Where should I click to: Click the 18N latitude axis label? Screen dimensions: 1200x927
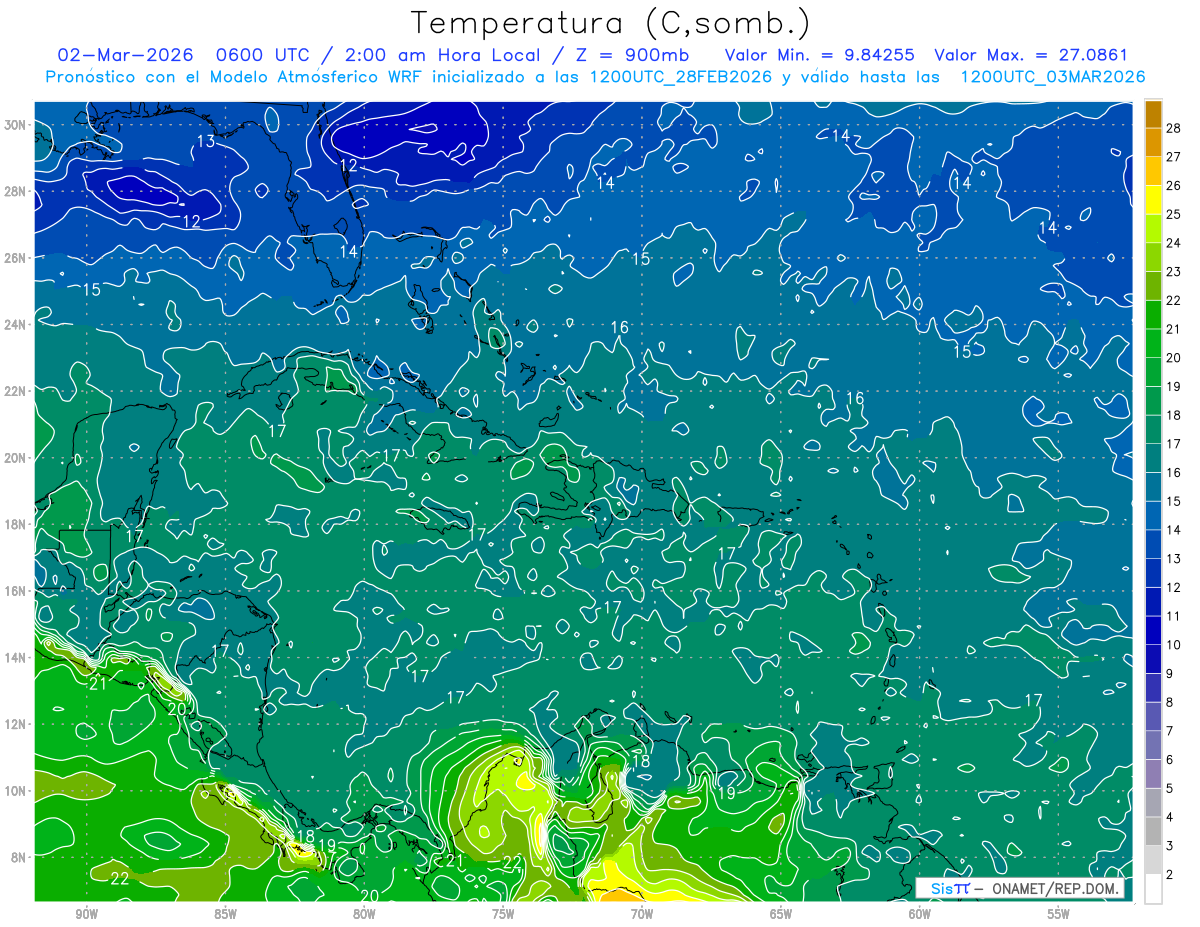(x=16, y=524)
